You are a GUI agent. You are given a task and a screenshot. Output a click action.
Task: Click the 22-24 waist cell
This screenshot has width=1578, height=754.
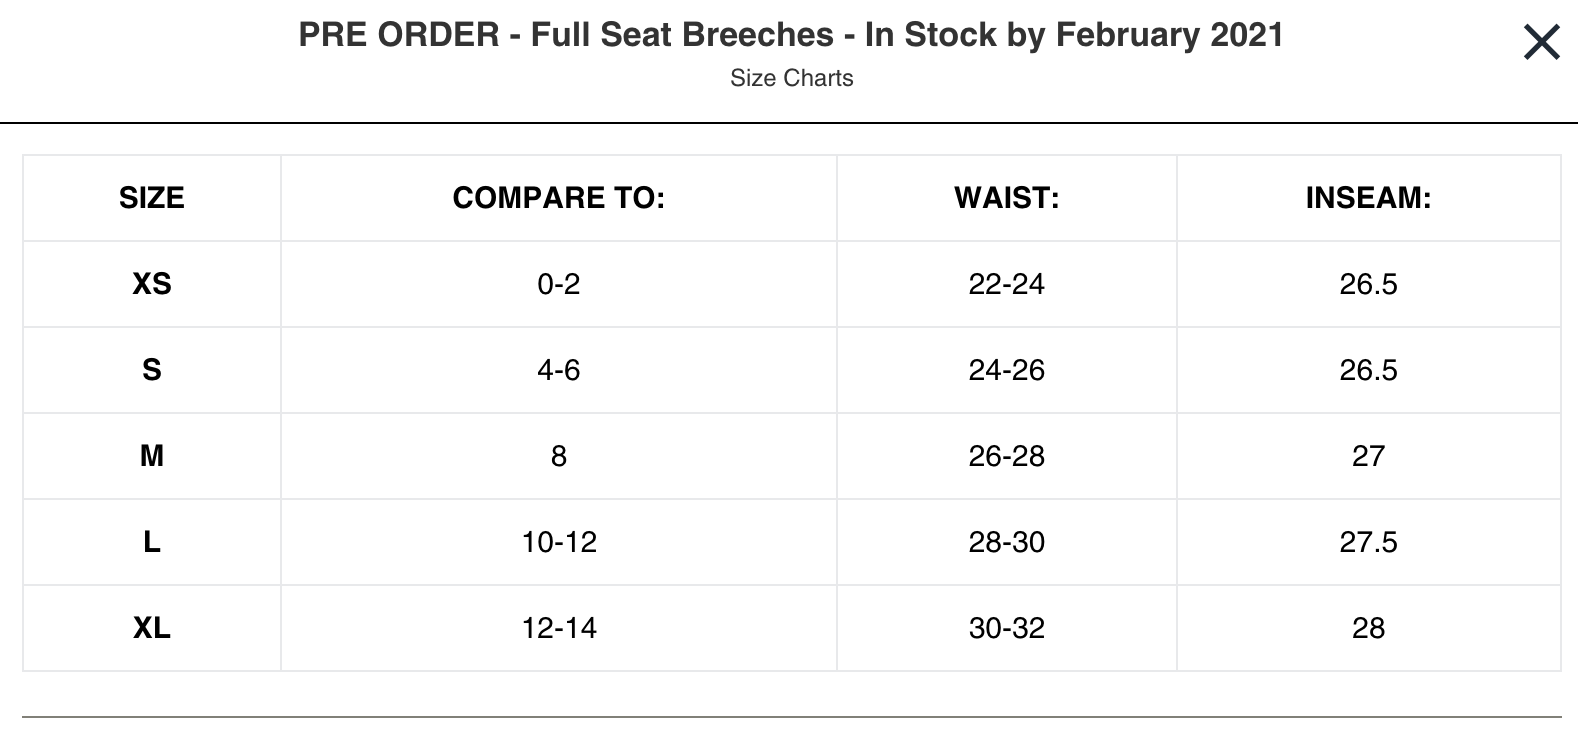(x=1006, y=284)
